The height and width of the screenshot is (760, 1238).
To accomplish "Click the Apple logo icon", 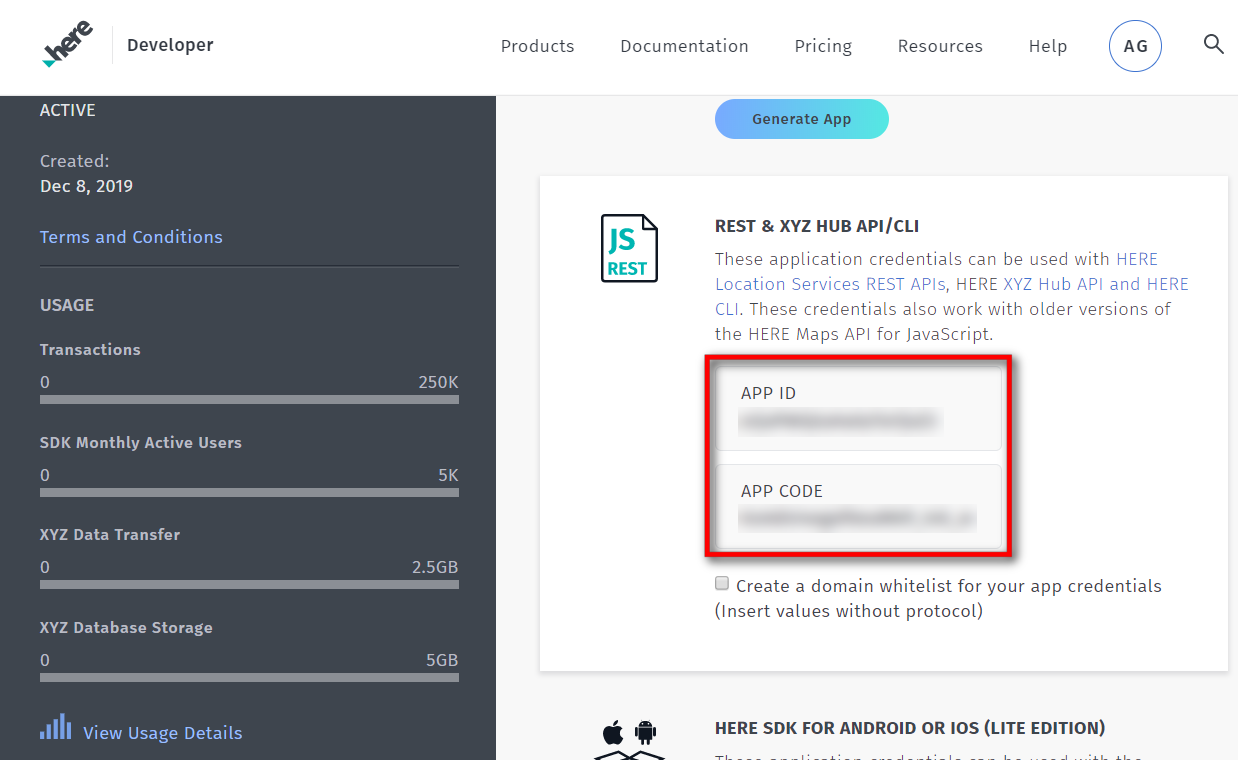I will coord(613,733).
